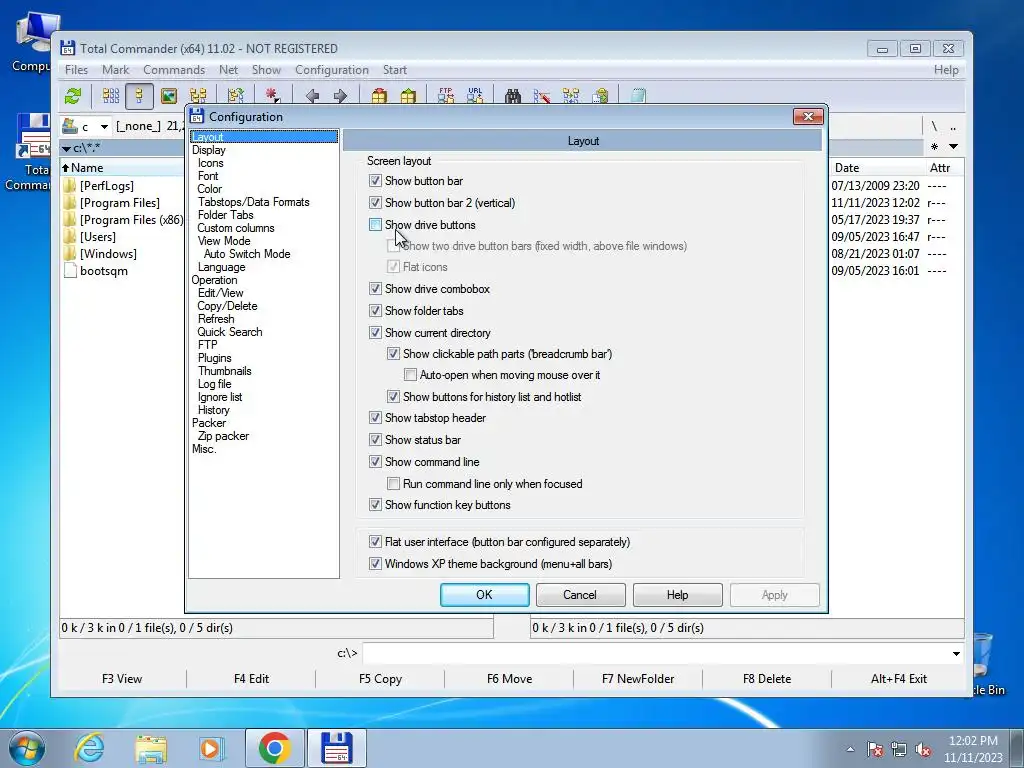Open the Commands menu
The height and width of the screenshot is (768, 1024).
(174, 70)
